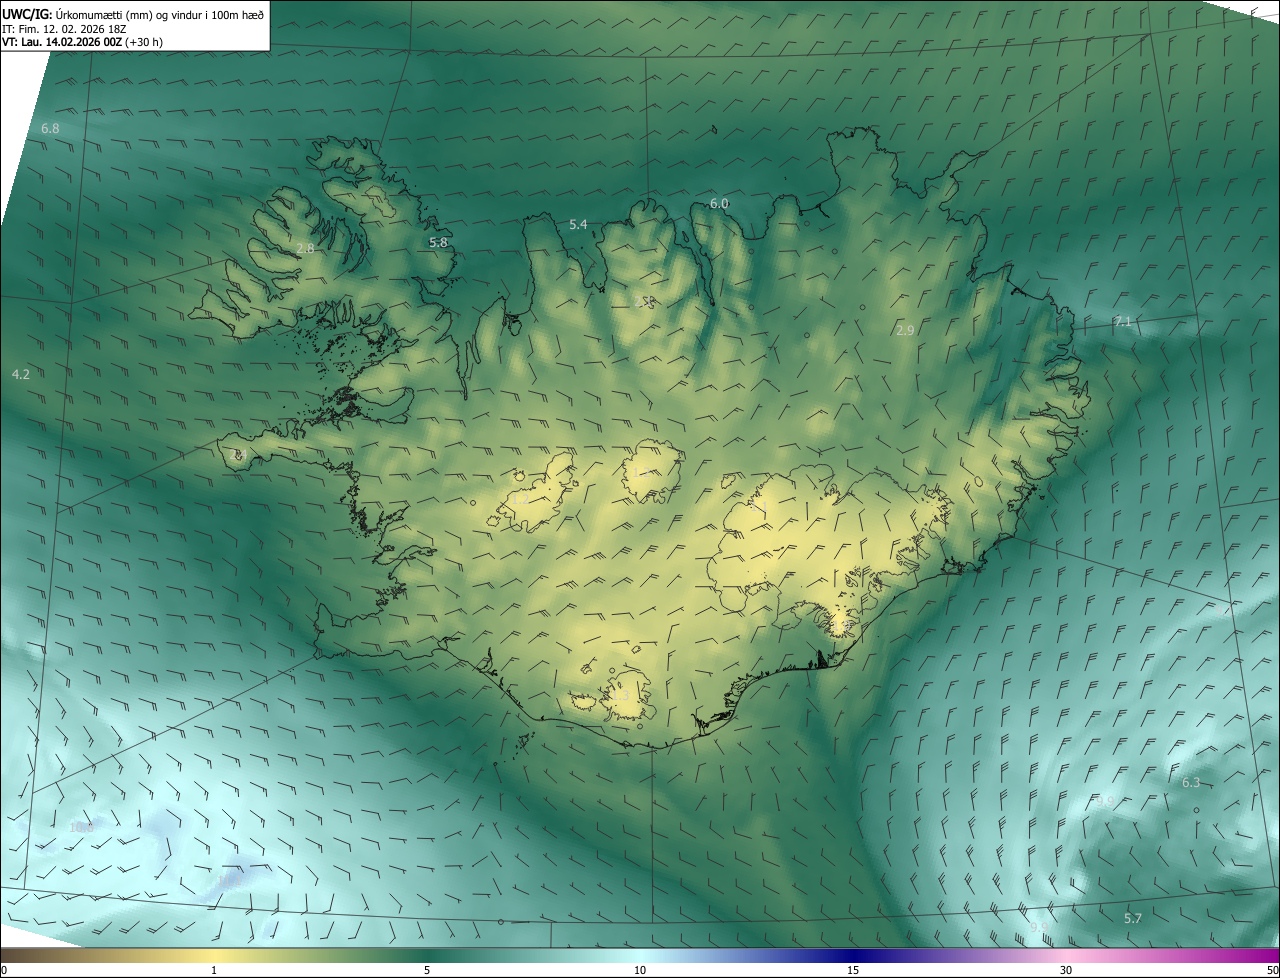Select the 2.8 value over the Westfjords

305,248
